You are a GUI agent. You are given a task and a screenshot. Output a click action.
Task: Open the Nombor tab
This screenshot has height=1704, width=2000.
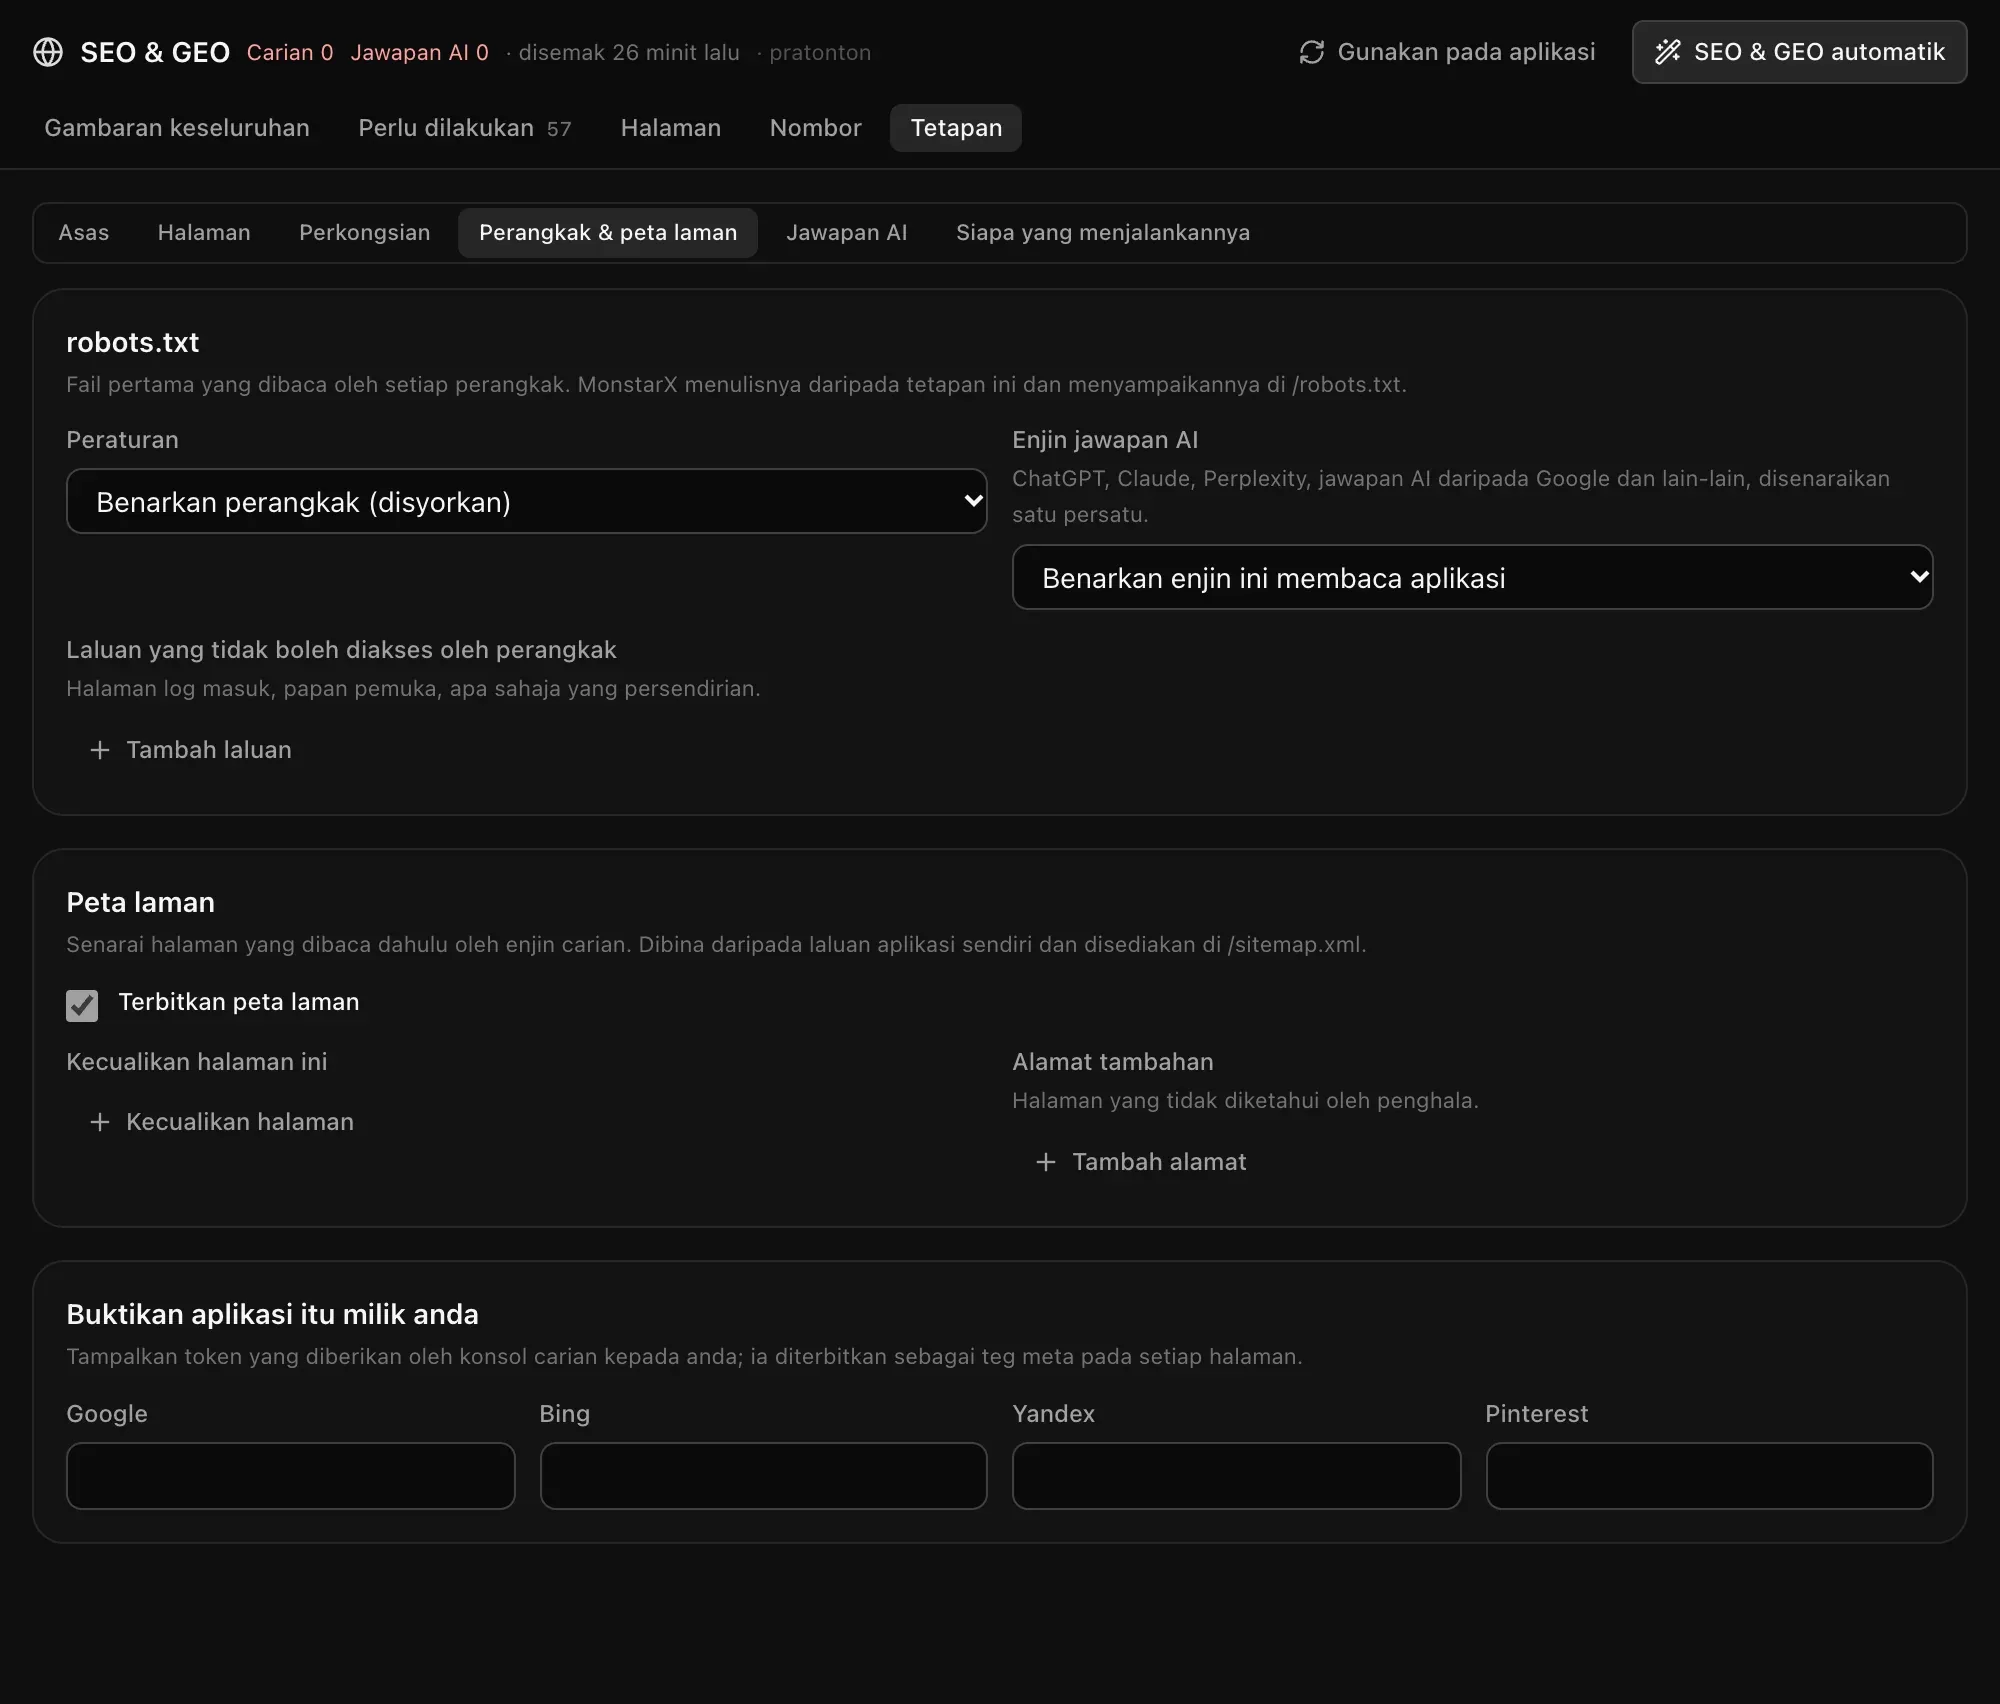[815, 128]
